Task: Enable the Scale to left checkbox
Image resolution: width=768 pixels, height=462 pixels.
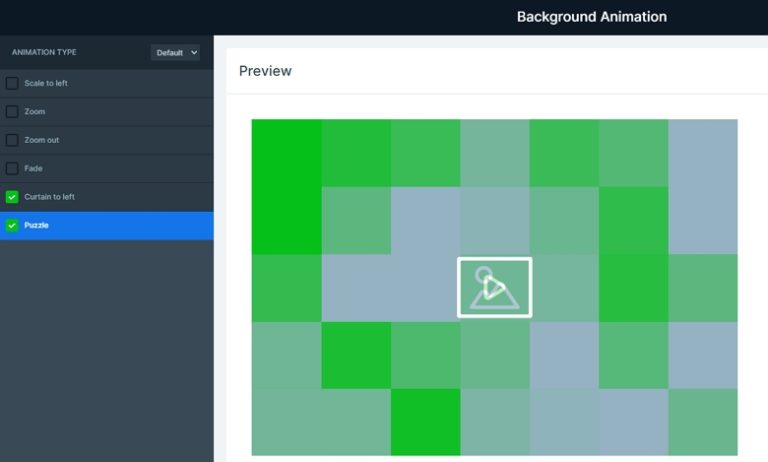Action: pos(12,83)
